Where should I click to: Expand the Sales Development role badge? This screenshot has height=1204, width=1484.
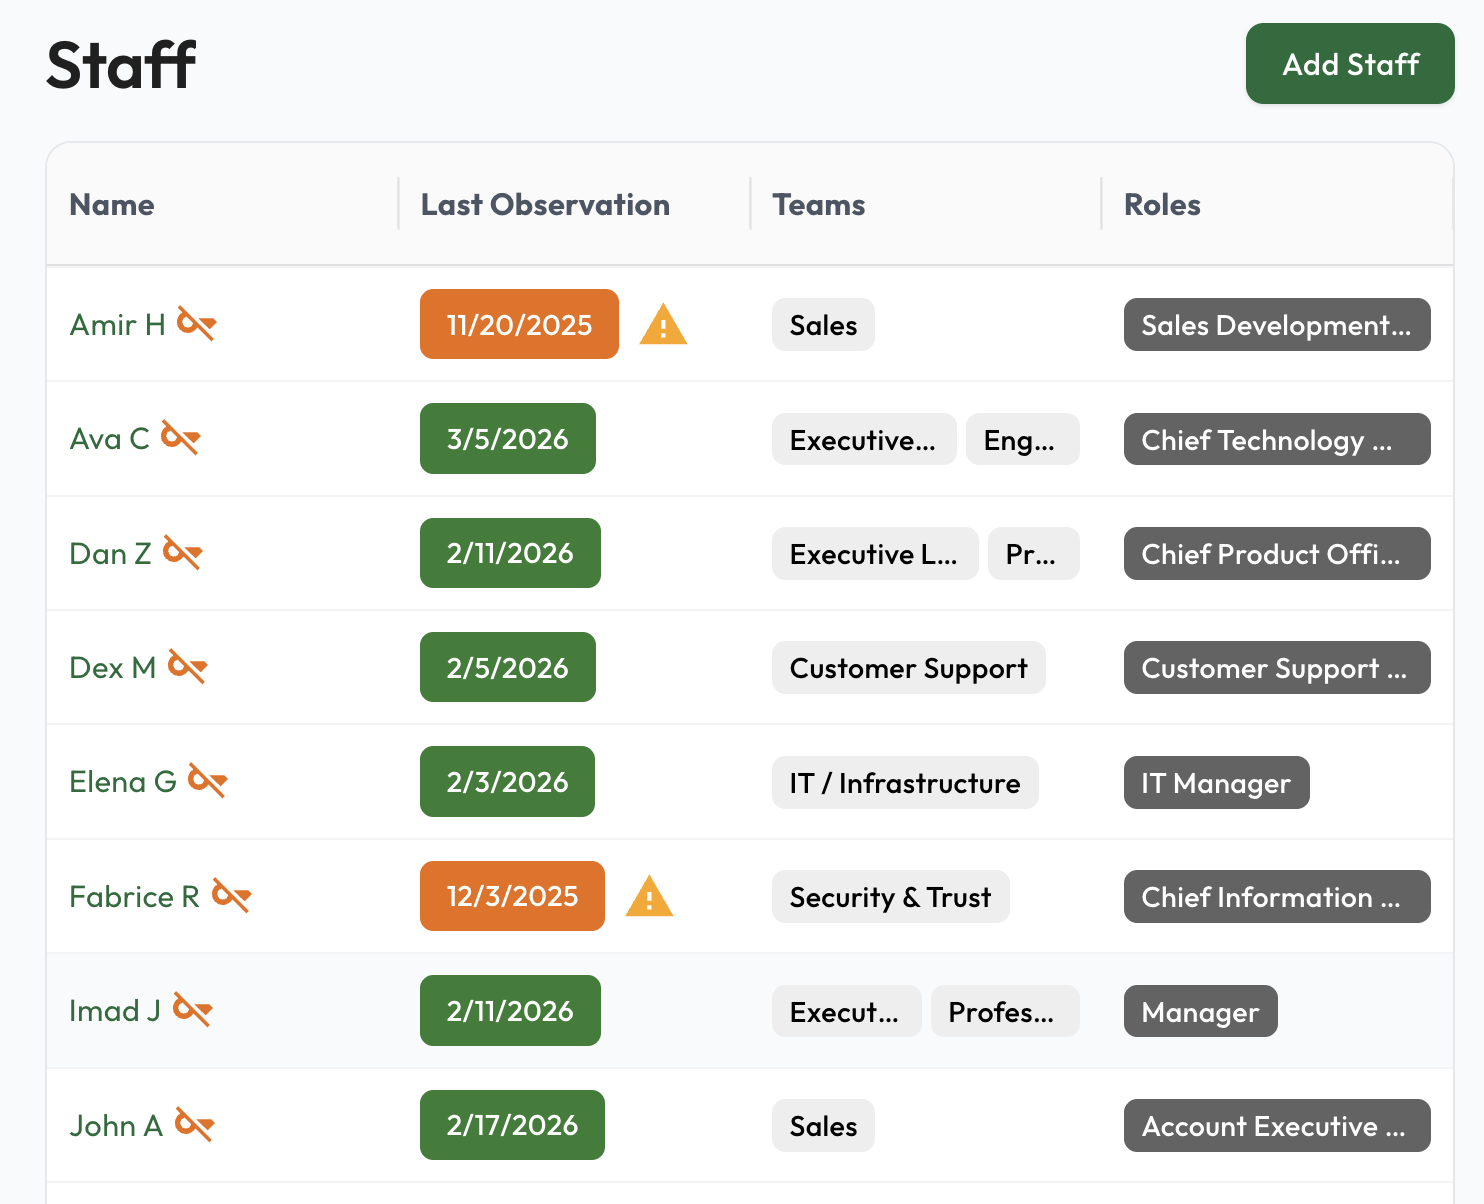tap(1277, 325)
